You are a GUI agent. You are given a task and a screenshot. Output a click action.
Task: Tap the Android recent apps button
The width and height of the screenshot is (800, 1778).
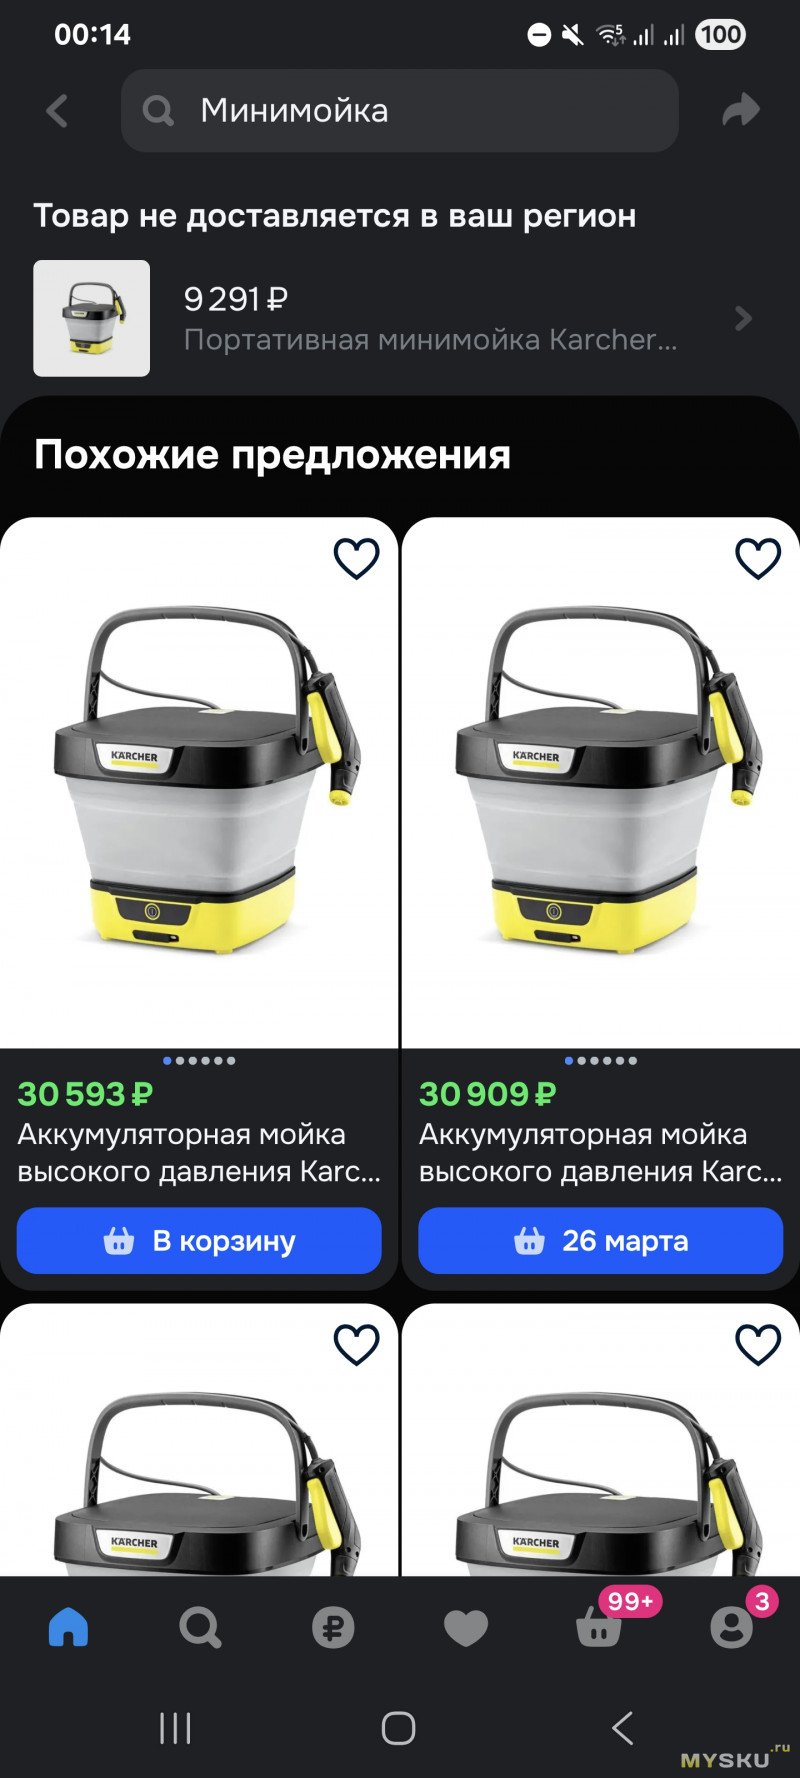coord(175,1728)
